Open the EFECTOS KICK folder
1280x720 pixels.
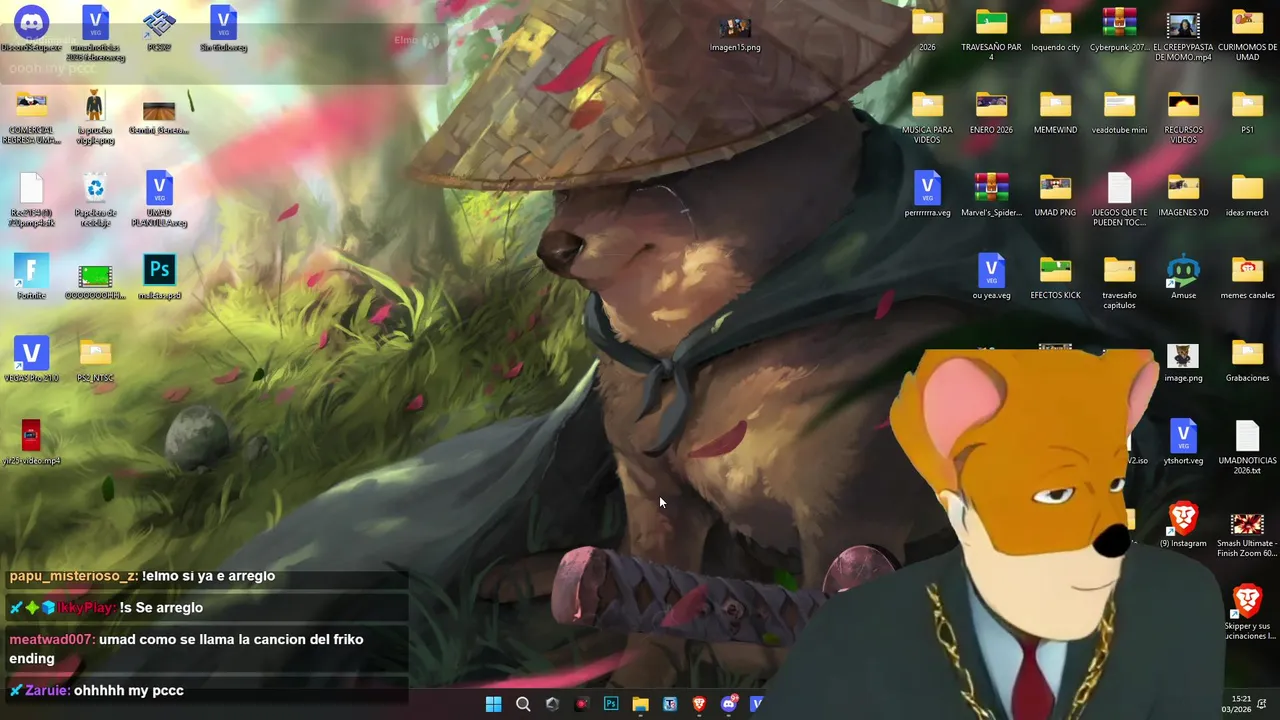(x=1055, y=278)
